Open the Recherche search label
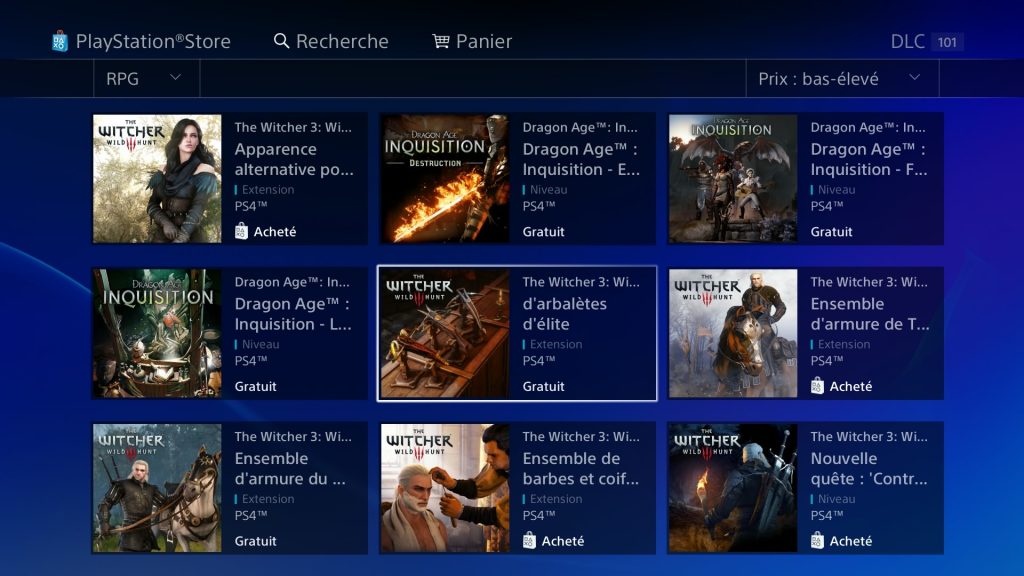The image size is (1024, 576). (x=342, y=41)
